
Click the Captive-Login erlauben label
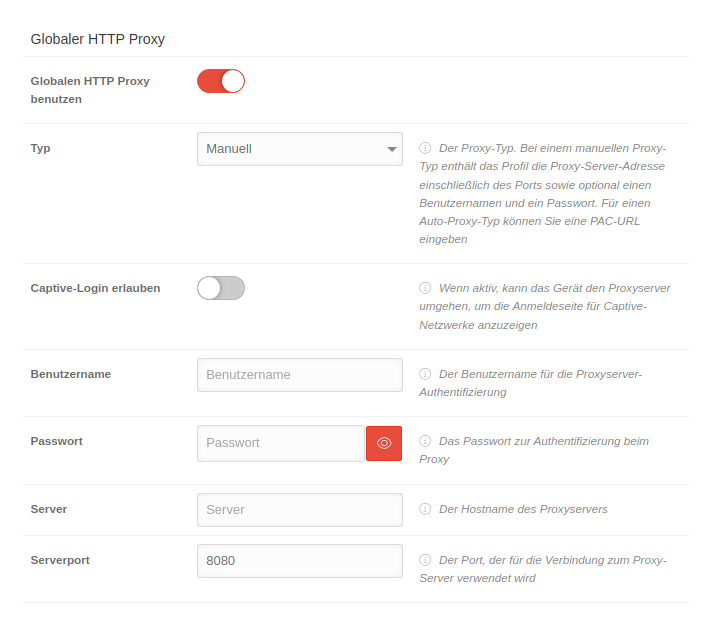click(x=96, y=288)
